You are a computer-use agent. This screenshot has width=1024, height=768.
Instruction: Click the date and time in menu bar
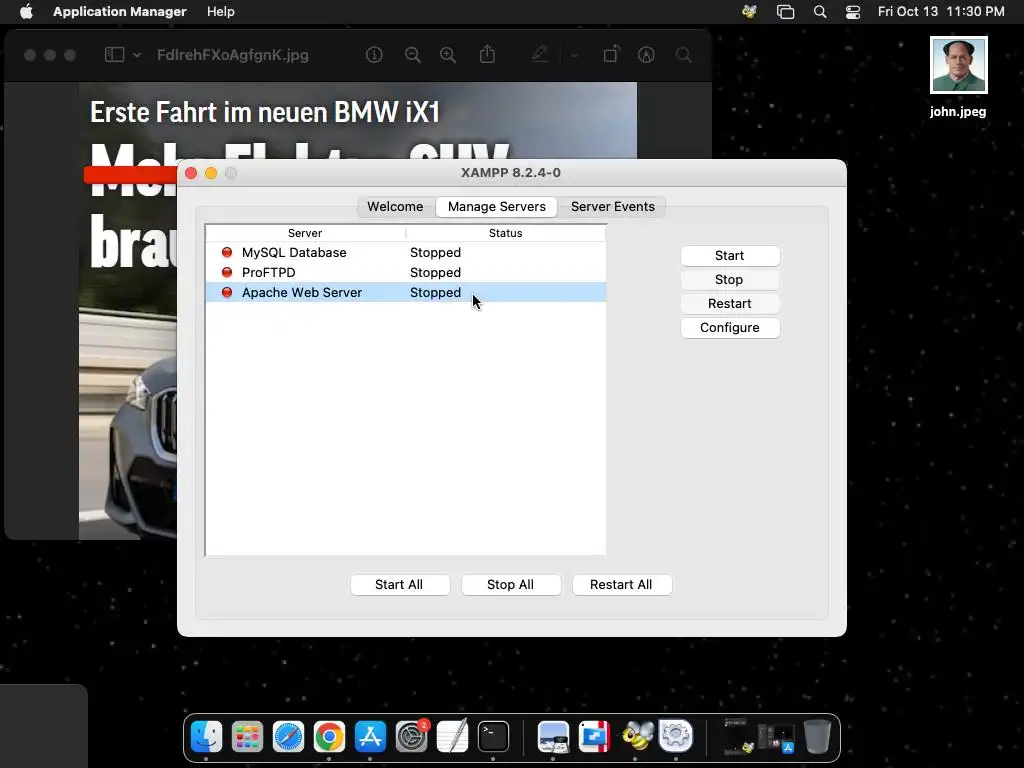[940, 12]
